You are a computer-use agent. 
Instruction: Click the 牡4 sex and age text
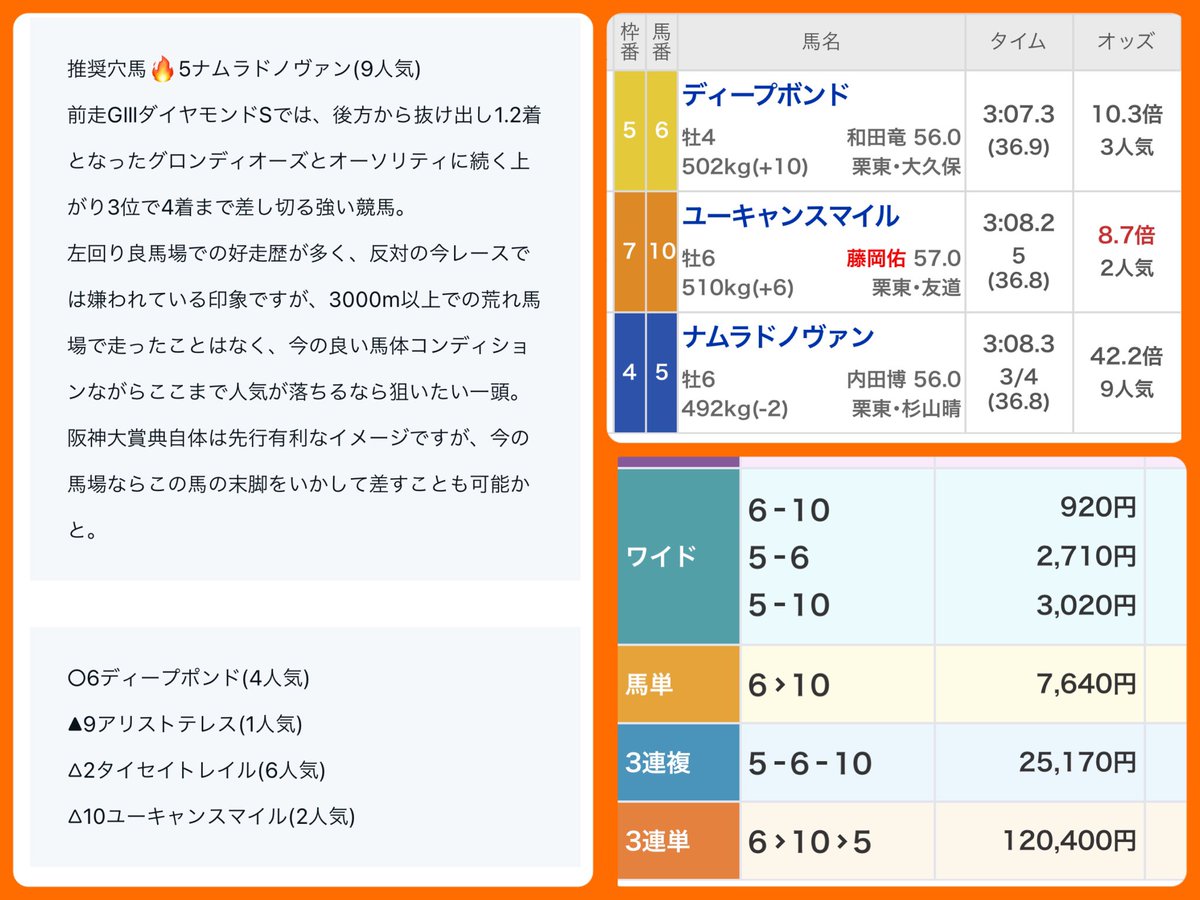pyautogui.click(x=698, y=138)
